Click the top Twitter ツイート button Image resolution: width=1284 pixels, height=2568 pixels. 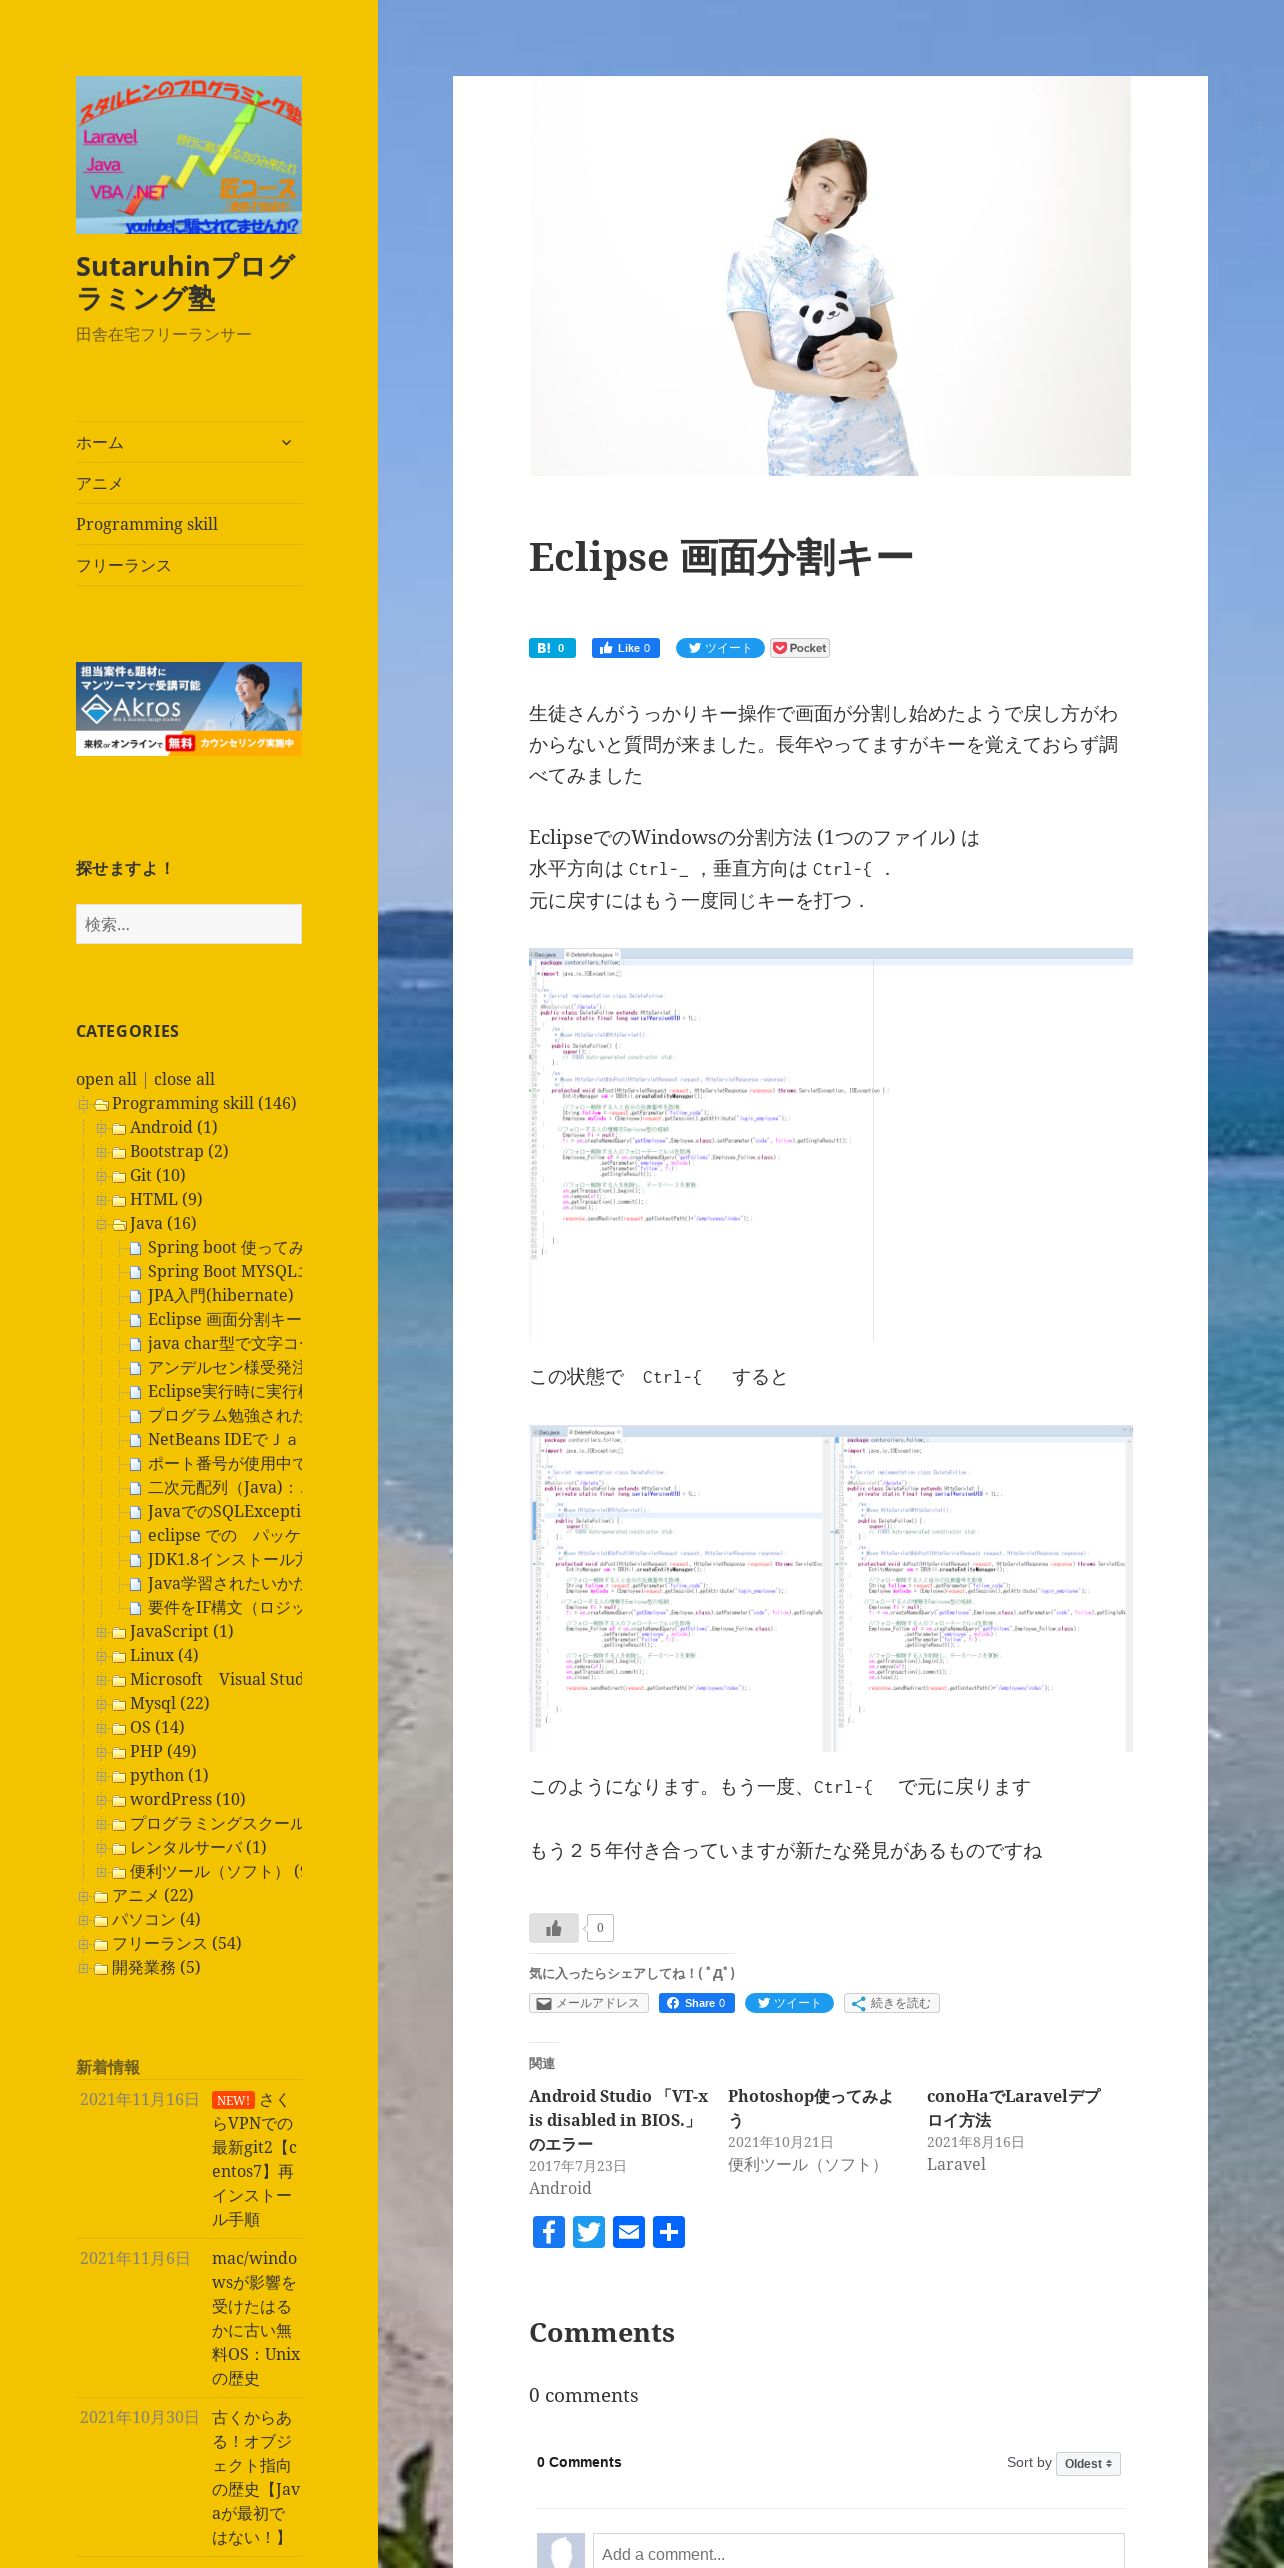[720, 648]
